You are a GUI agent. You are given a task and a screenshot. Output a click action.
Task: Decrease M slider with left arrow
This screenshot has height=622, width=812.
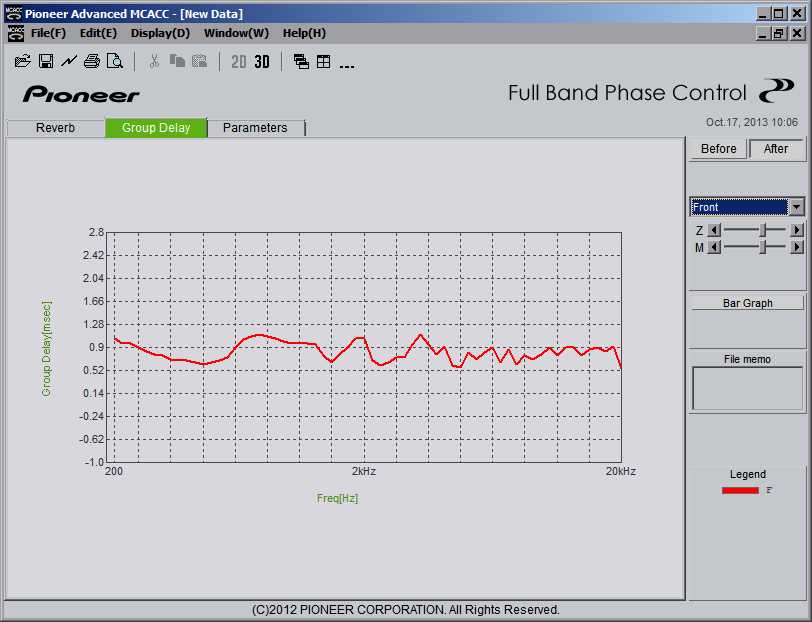[x=714, y=248]
